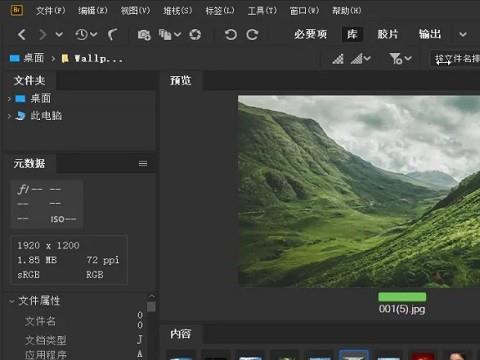The height and width of the screenshot is (360, 480).
Task: Open the 视图(V) menu
Action: click(x=135, y=11)
